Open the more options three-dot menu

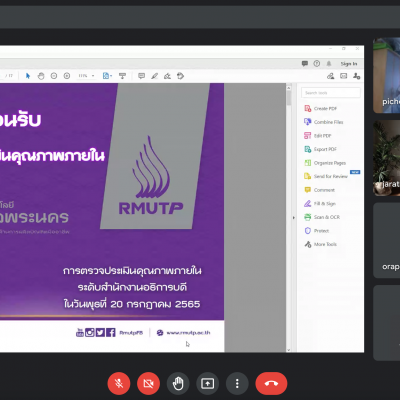click(237, 384)
